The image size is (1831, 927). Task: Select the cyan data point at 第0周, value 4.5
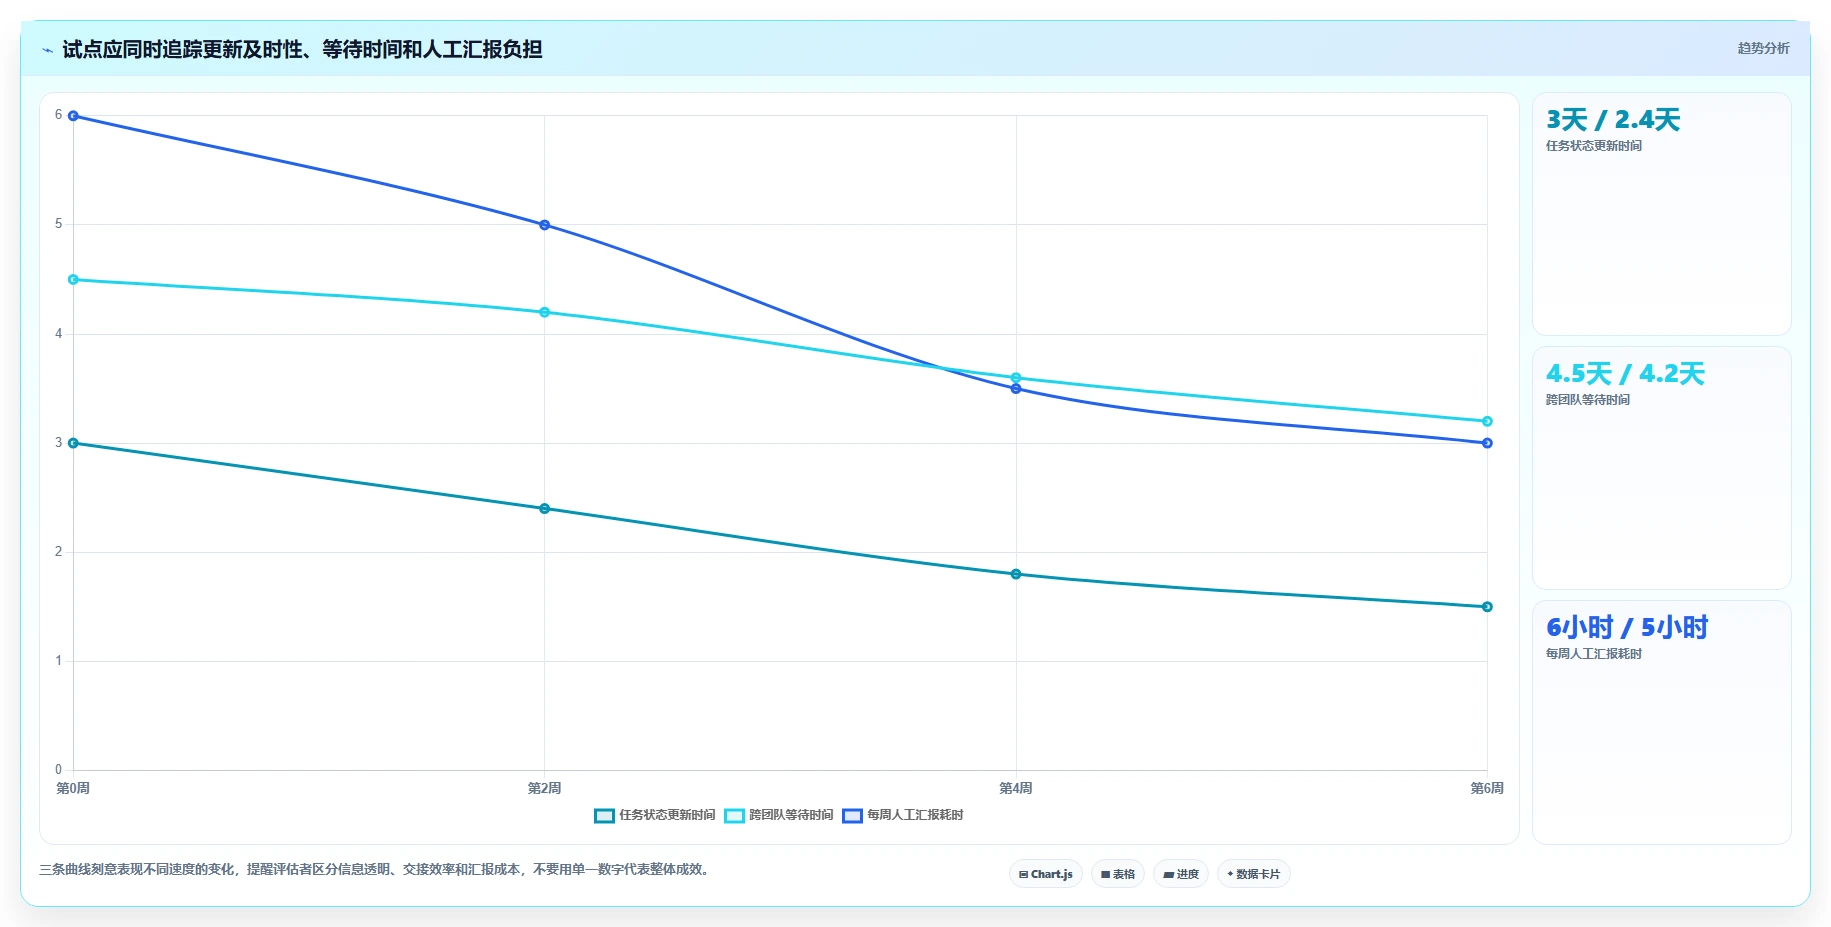point(73,280)
